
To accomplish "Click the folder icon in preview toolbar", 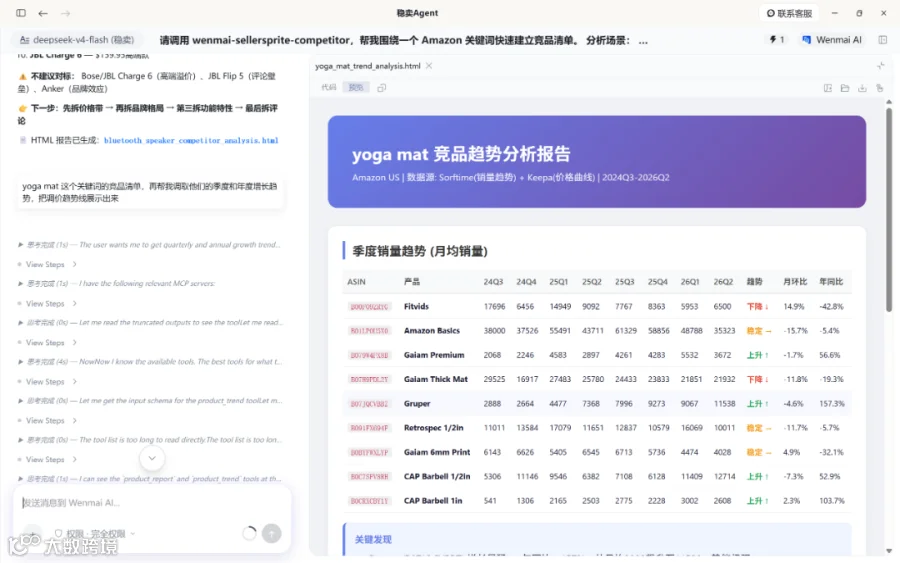I will point(845,88).
